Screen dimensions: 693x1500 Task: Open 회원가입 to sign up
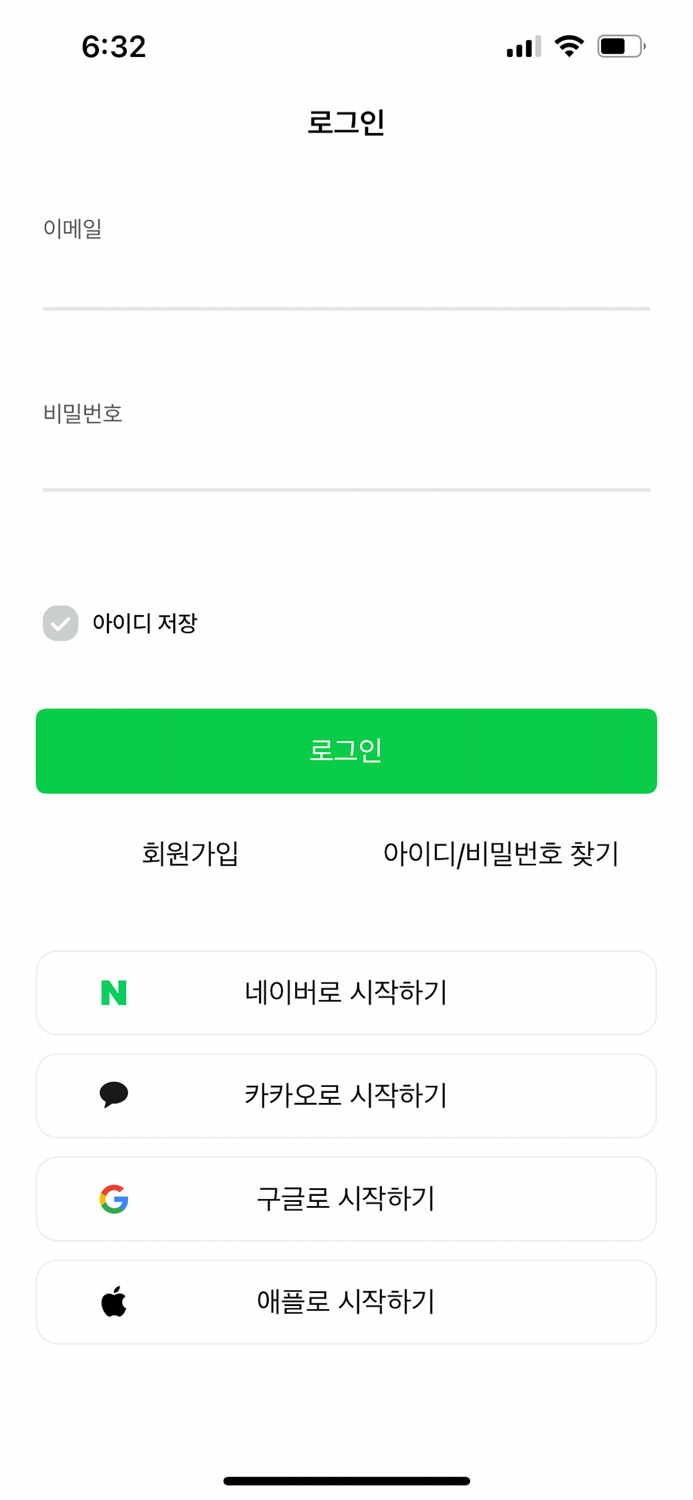[x=189, y=854]
